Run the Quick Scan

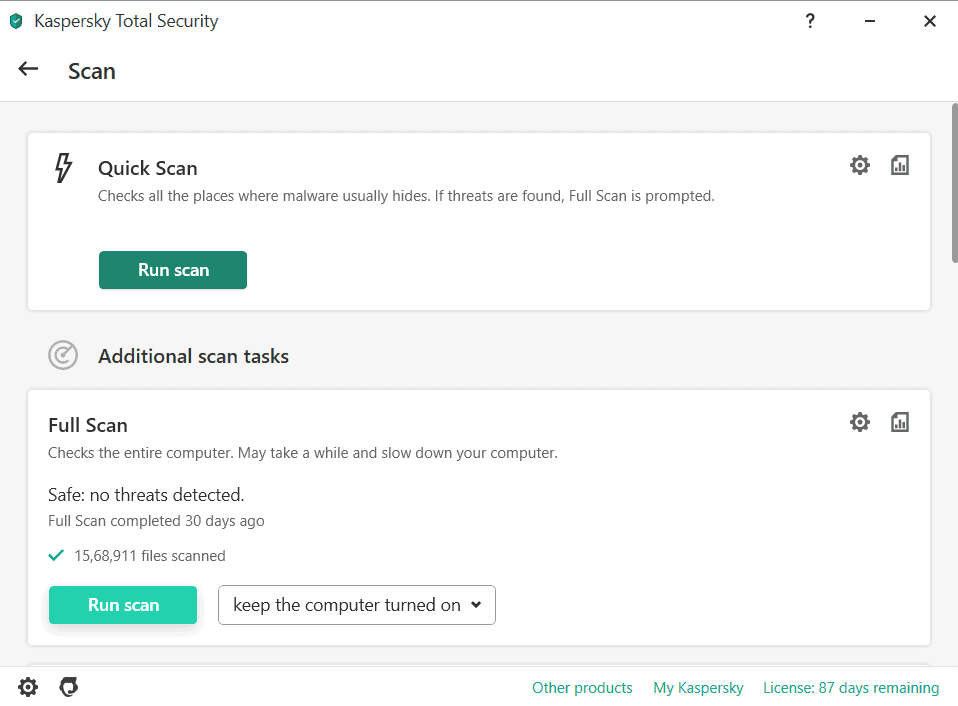coord(173,270)
